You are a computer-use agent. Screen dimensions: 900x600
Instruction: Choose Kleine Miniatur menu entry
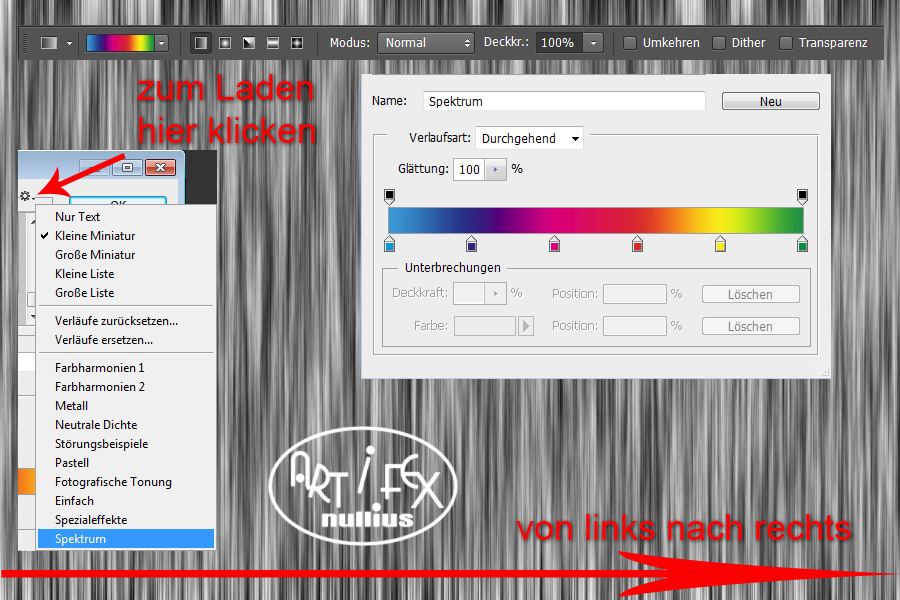point(126,235)
